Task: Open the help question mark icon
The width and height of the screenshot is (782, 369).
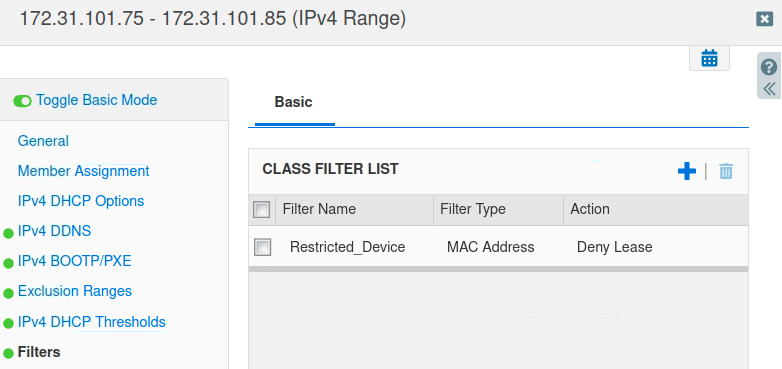Action: [x=769, y=67]
